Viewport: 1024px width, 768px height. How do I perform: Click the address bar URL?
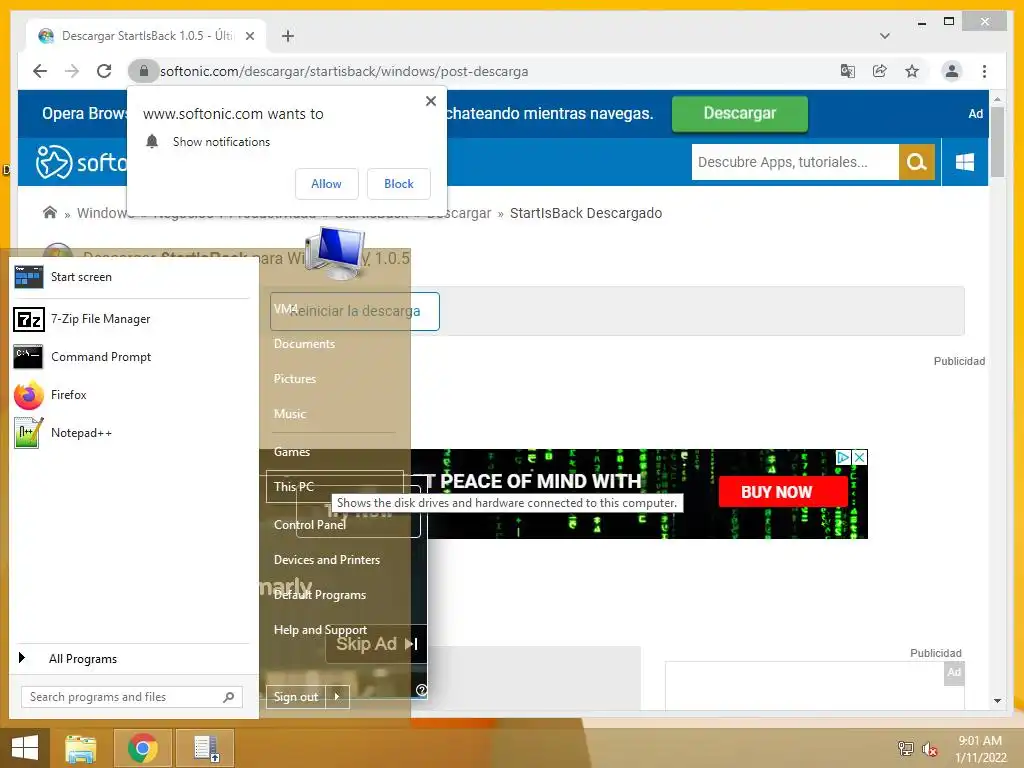[x=344, y=71]
